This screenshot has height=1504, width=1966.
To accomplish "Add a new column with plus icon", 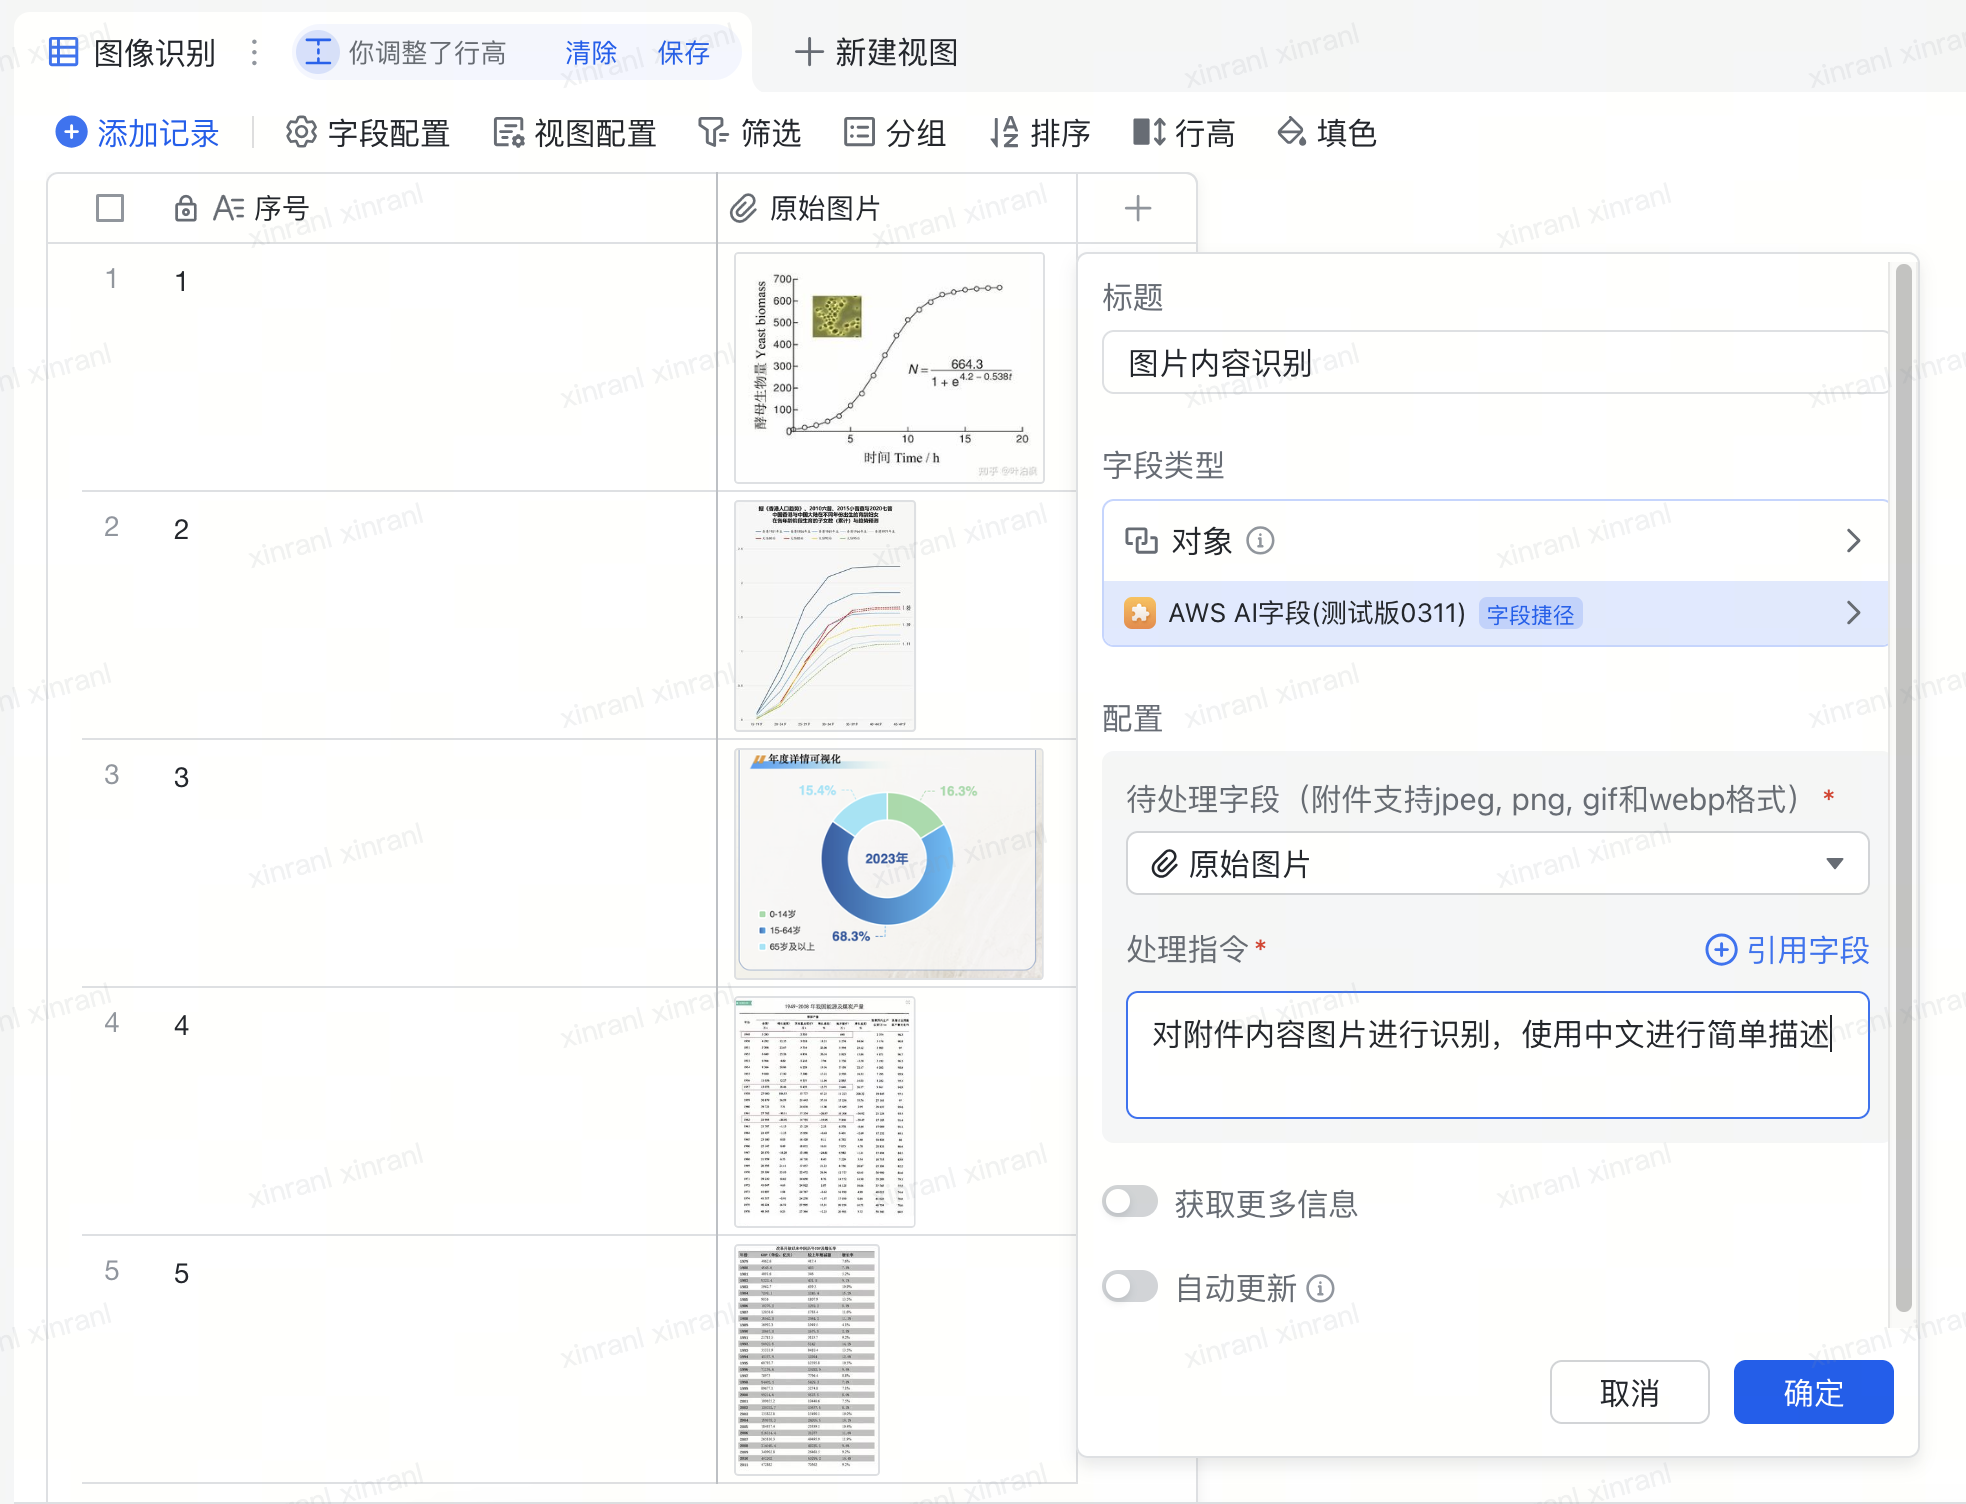I will coord(1137,208).
